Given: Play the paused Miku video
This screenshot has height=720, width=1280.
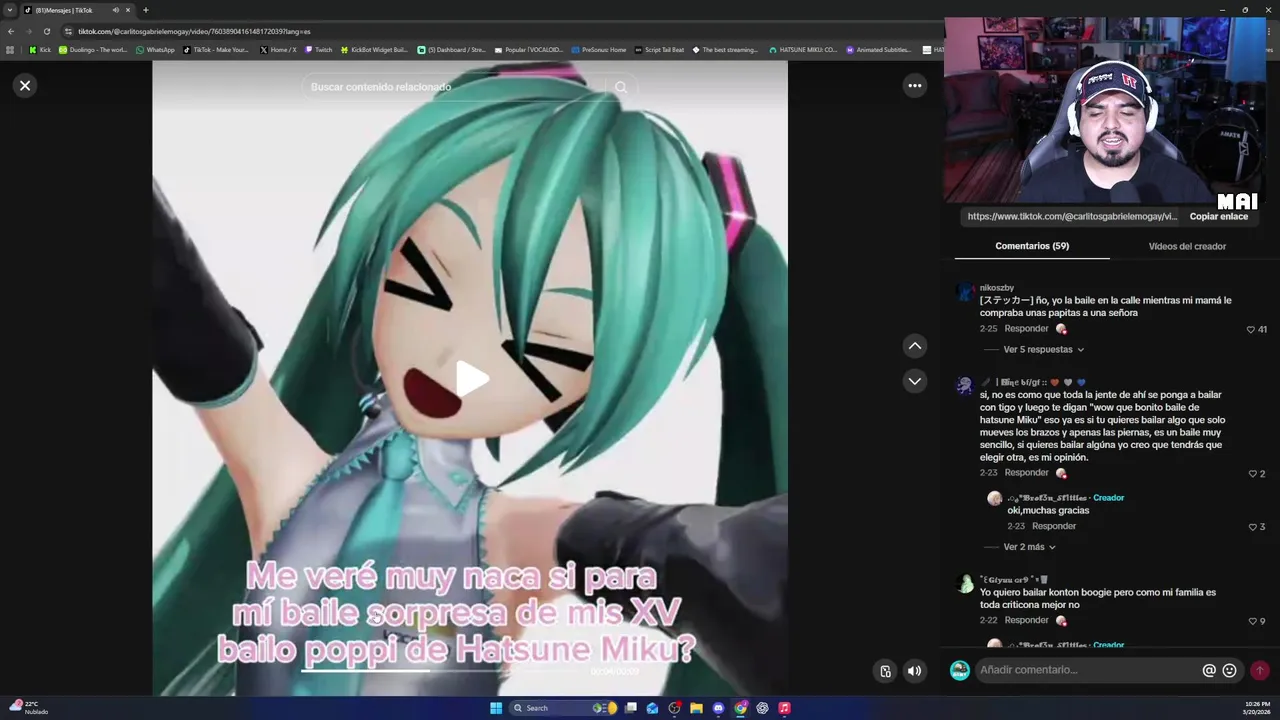Looking at the screenshot, I should tap(472, 378).
